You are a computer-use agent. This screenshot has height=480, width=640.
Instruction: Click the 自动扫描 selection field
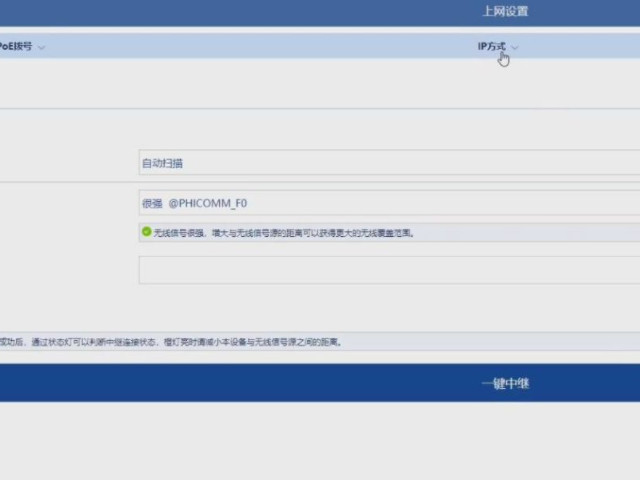[x=389, y=162]
